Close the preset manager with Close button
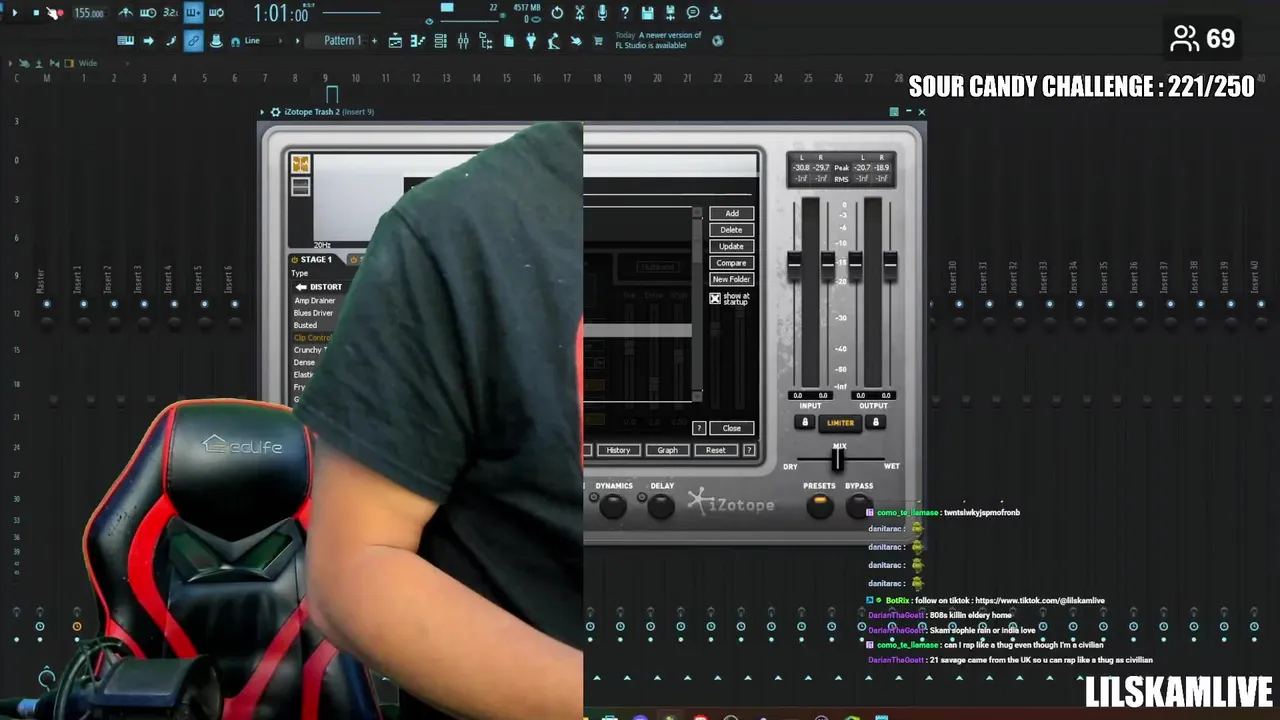 pos(732,428)
